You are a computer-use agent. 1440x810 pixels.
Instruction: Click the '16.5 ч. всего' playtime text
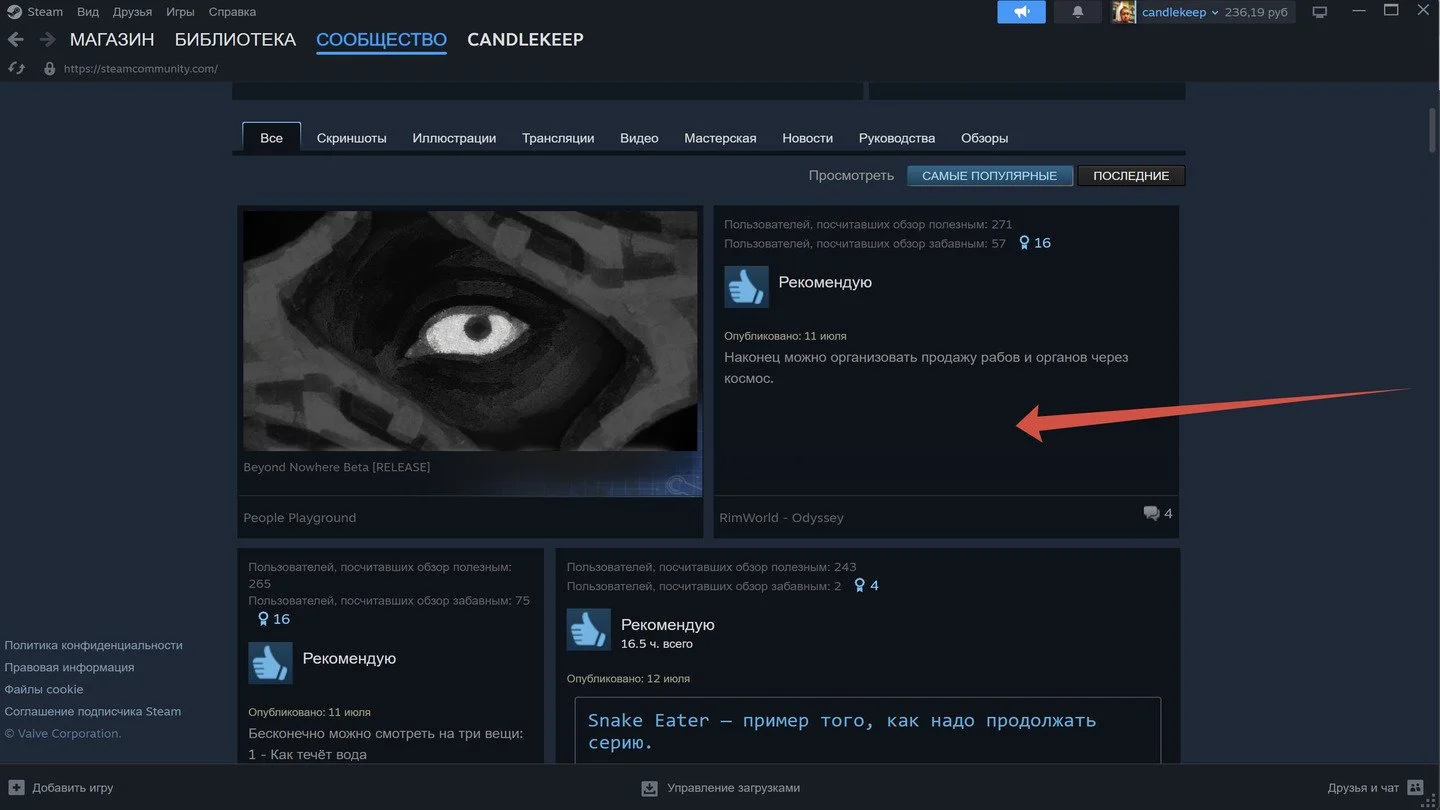tap(656, 644)
